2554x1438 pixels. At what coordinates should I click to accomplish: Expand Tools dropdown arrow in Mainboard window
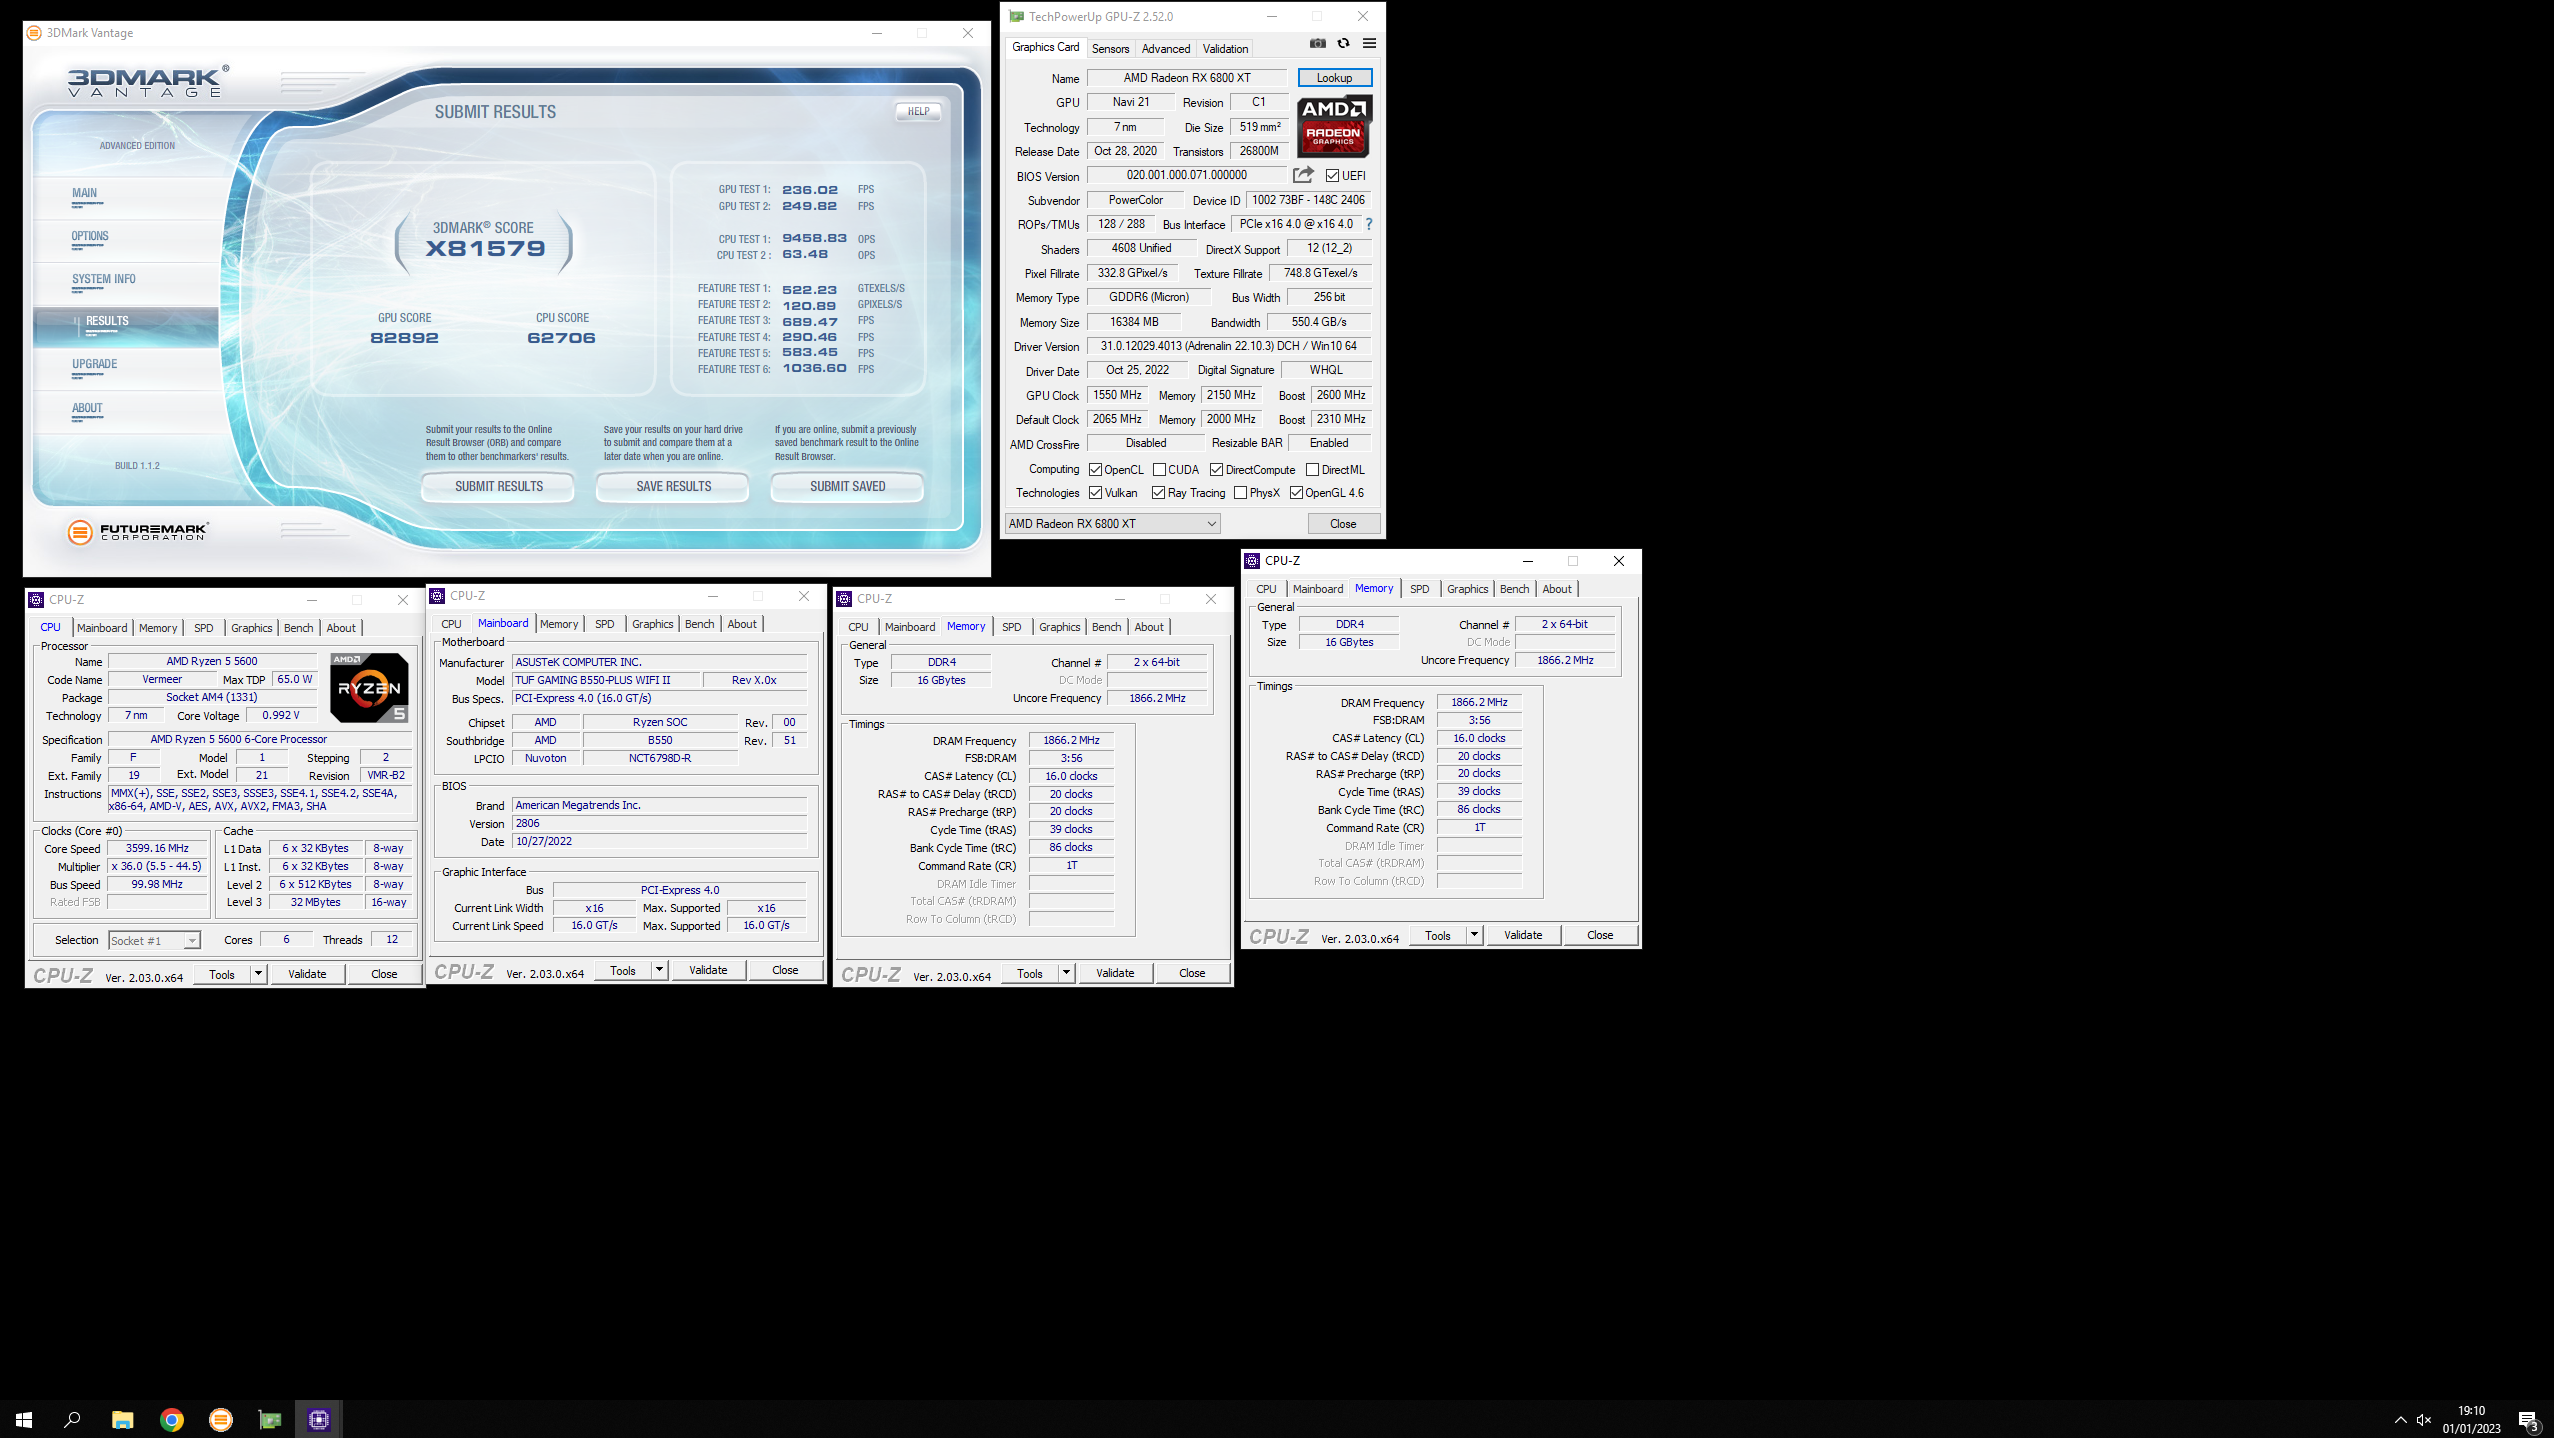(x=659, y=970)
